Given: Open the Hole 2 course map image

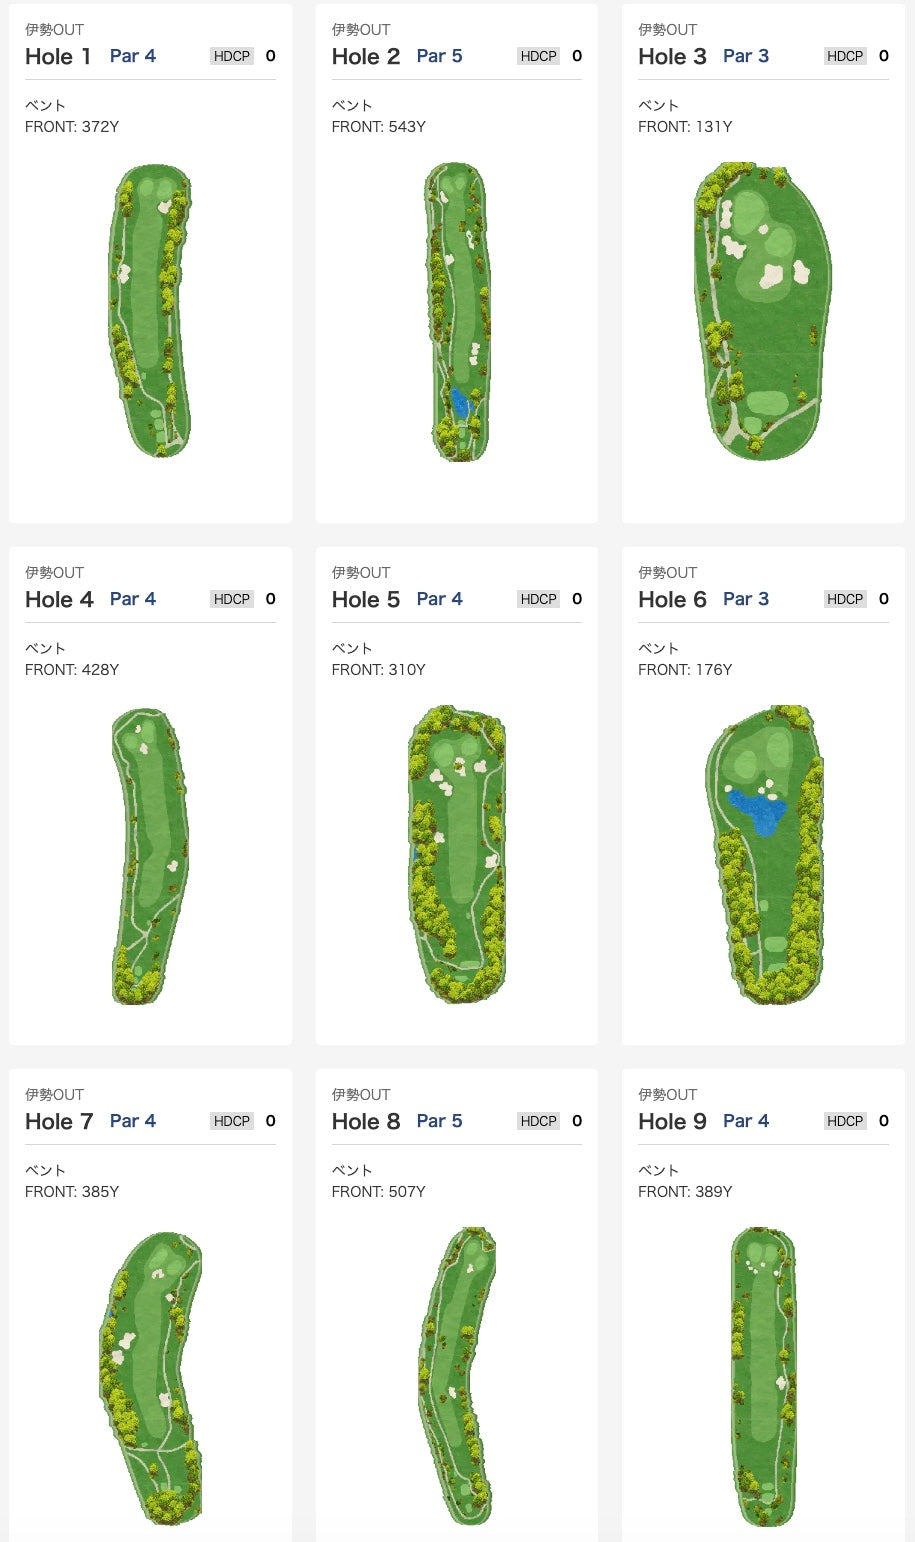Looking at the screenshot, I should click(457, 311).
